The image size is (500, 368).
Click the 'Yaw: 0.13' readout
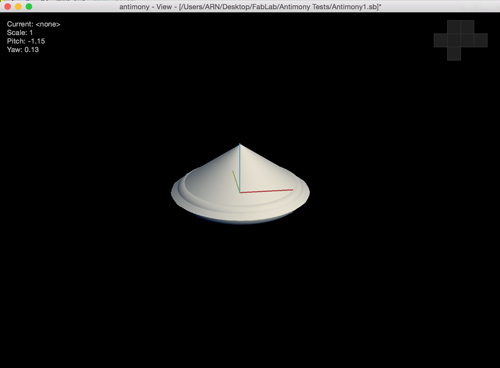pos(23,50)
